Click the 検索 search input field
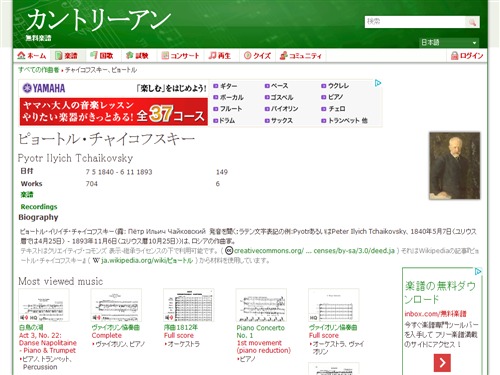The image size is (500, 375). click(415, 22)
